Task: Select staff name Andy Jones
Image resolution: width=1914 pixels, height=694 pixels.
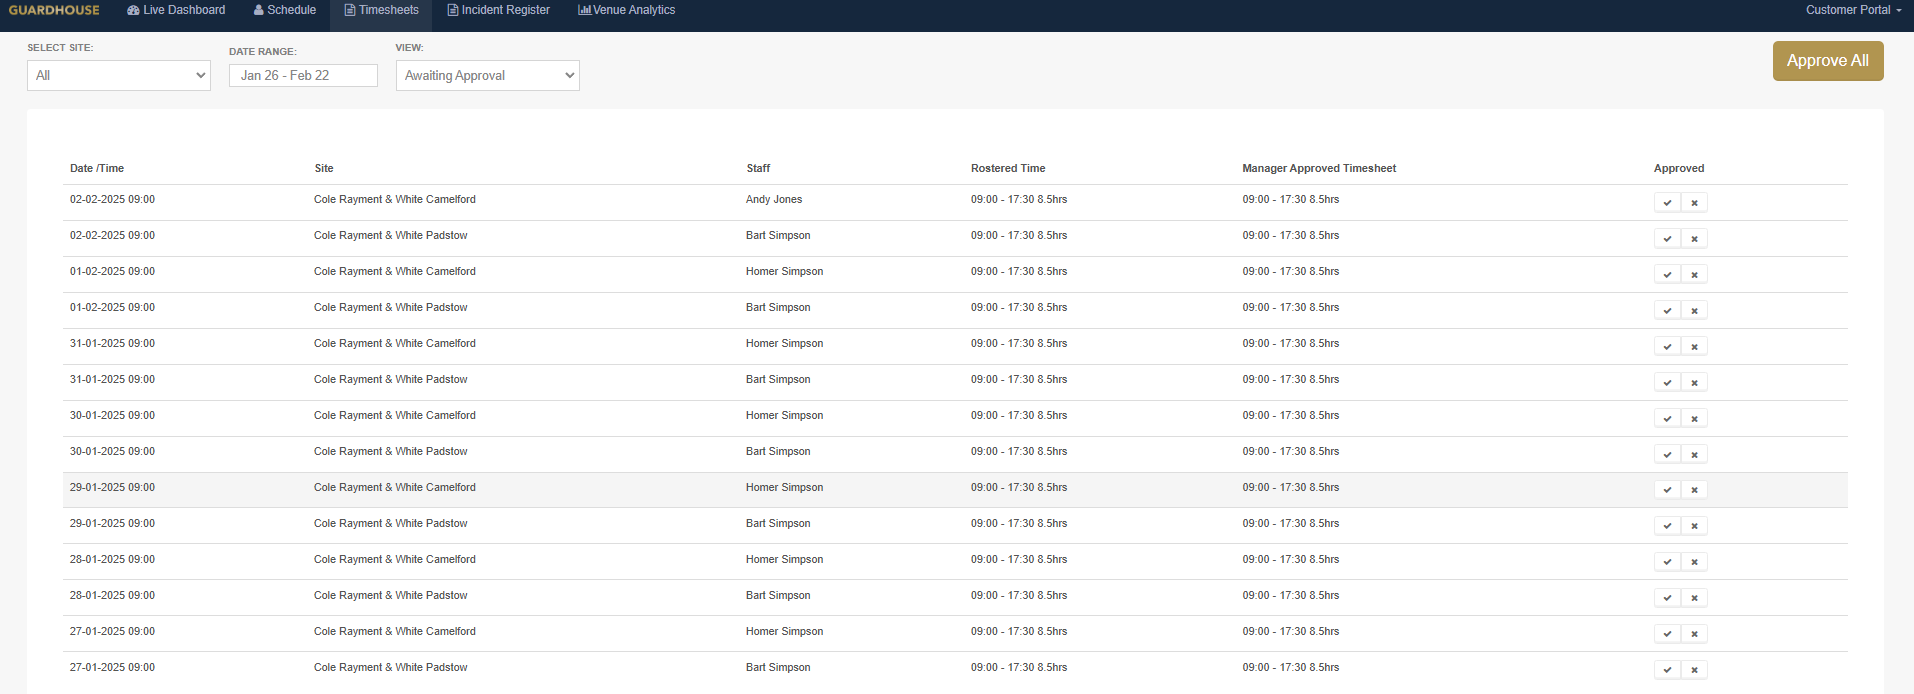Action: (x=774, y=199)
